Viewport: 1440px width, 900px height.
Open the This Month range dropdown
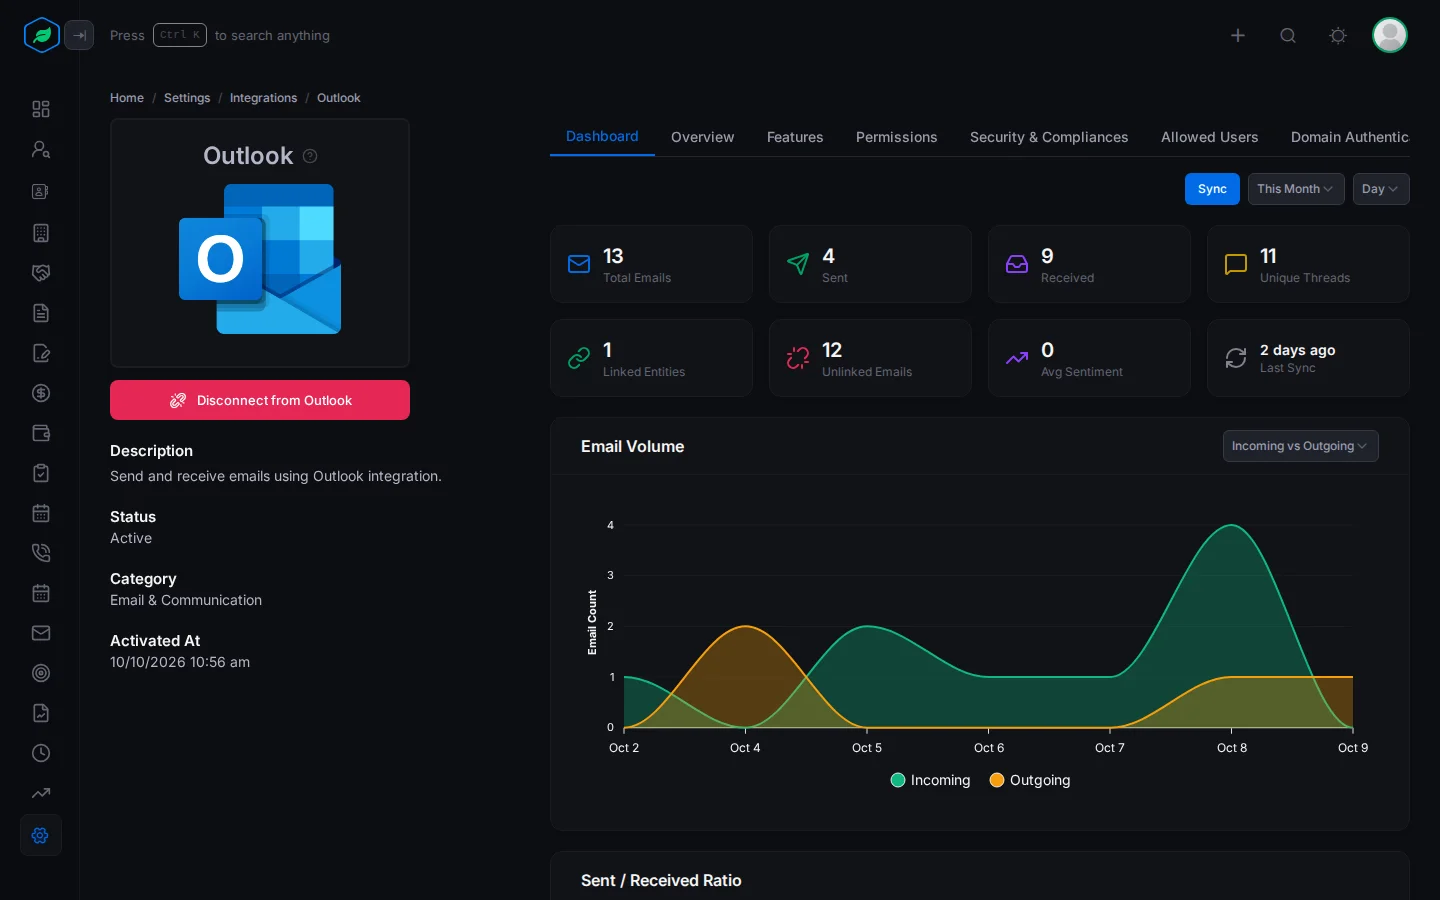(x=1296, y=189)
